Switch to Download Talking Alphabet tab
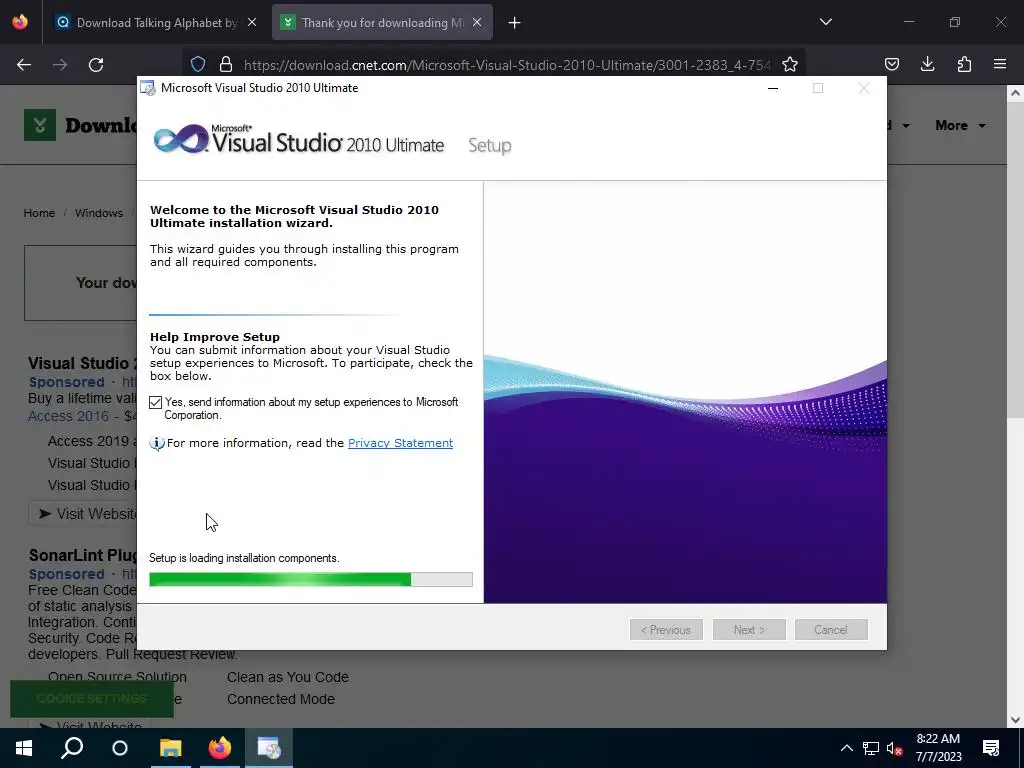The height and width of the screenshot is (768, 1024). pyautogui.click(x=148, y=23)
